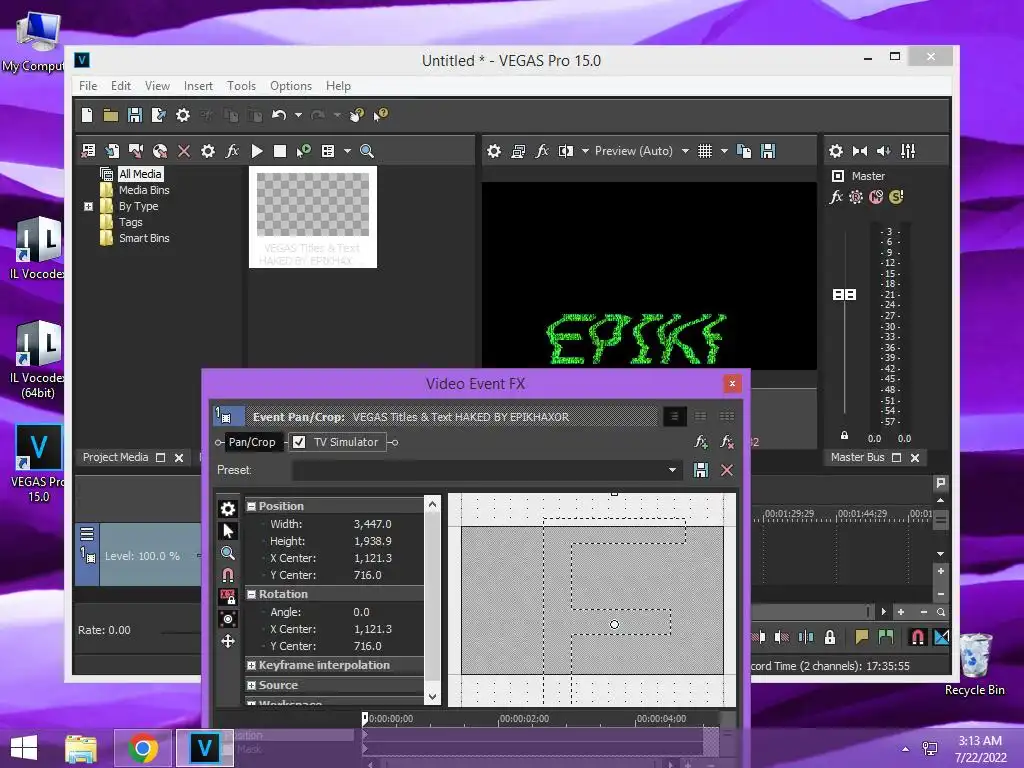1024x768 pixels.
Task: Expand the By Type folder
Action: 88,206
